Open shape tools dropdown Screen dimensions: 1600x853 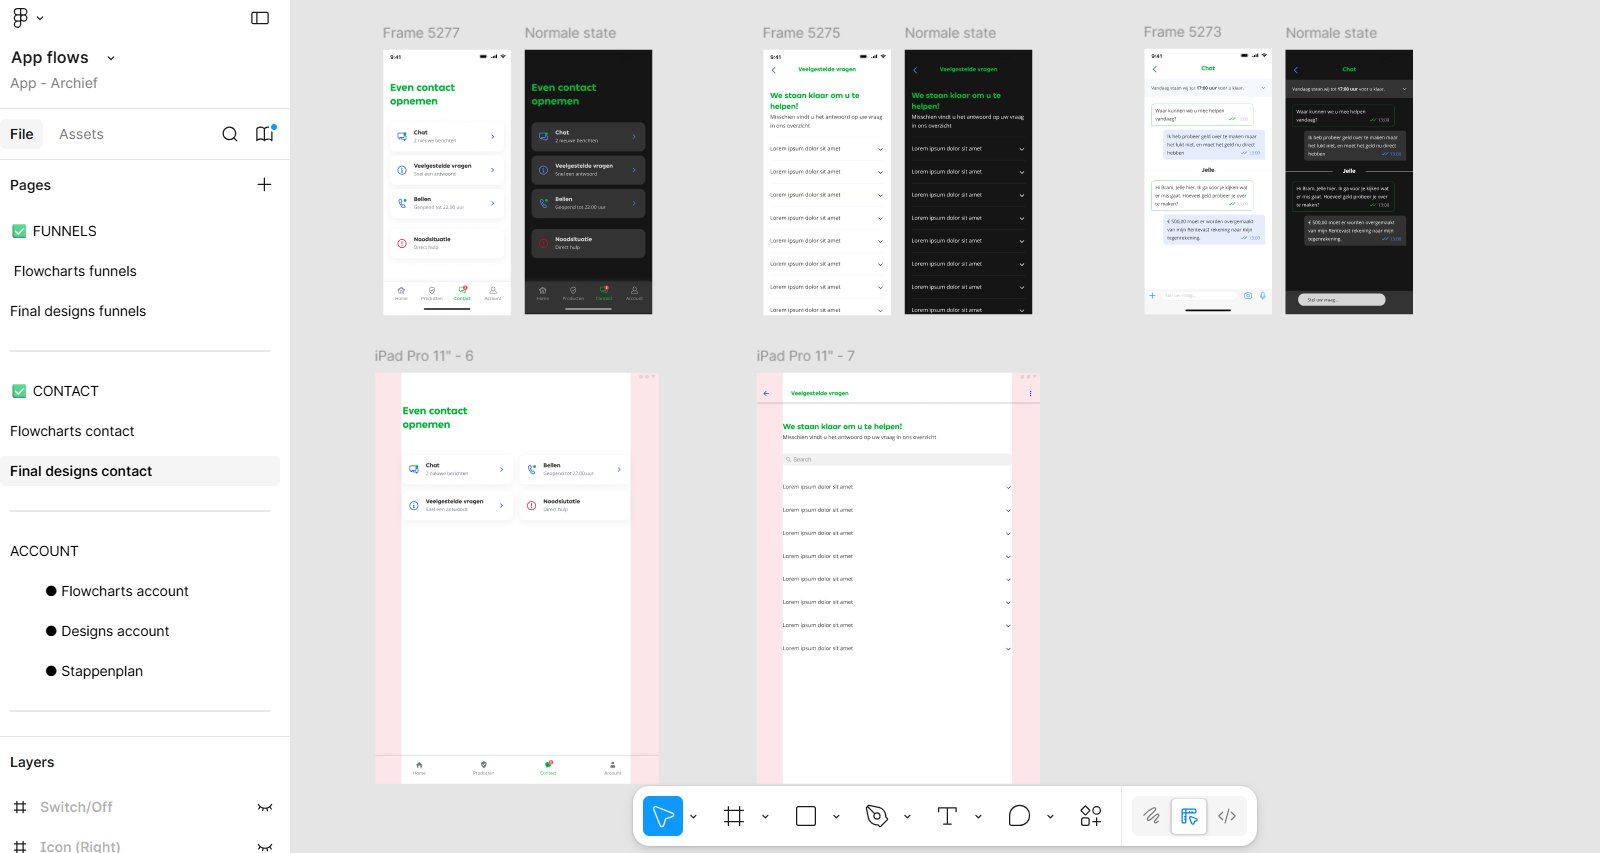tap(836, 817)
